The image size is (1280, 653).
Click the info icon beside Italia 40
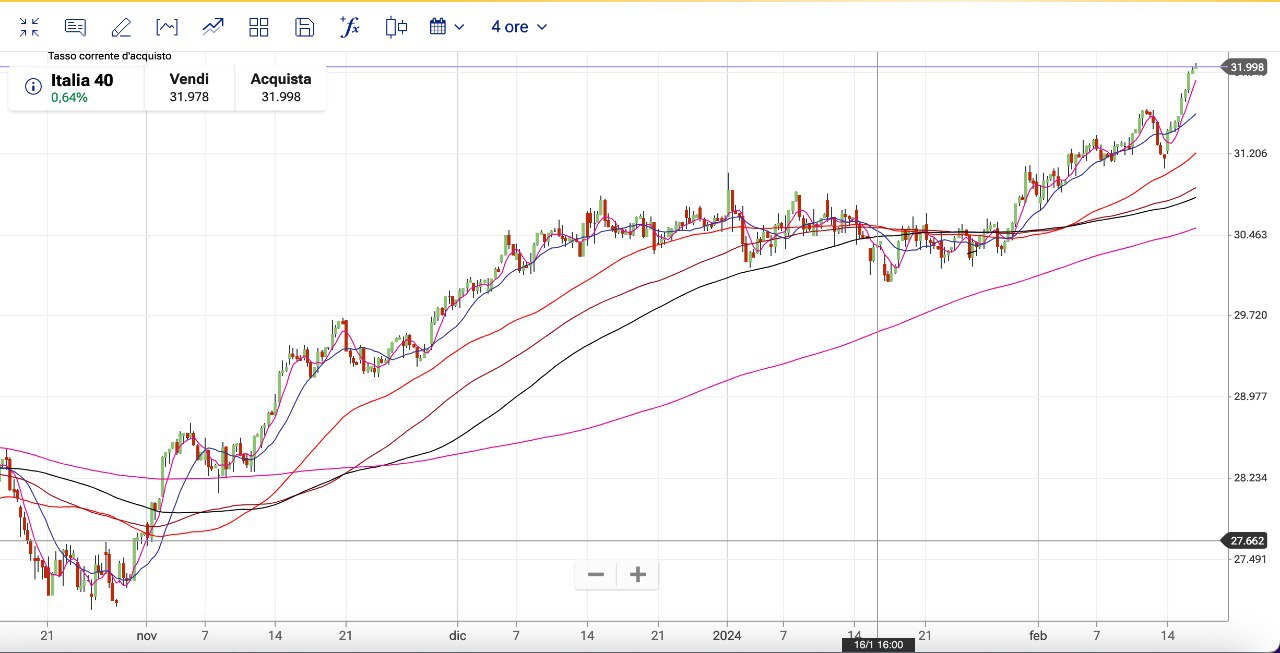click(33, 87)
